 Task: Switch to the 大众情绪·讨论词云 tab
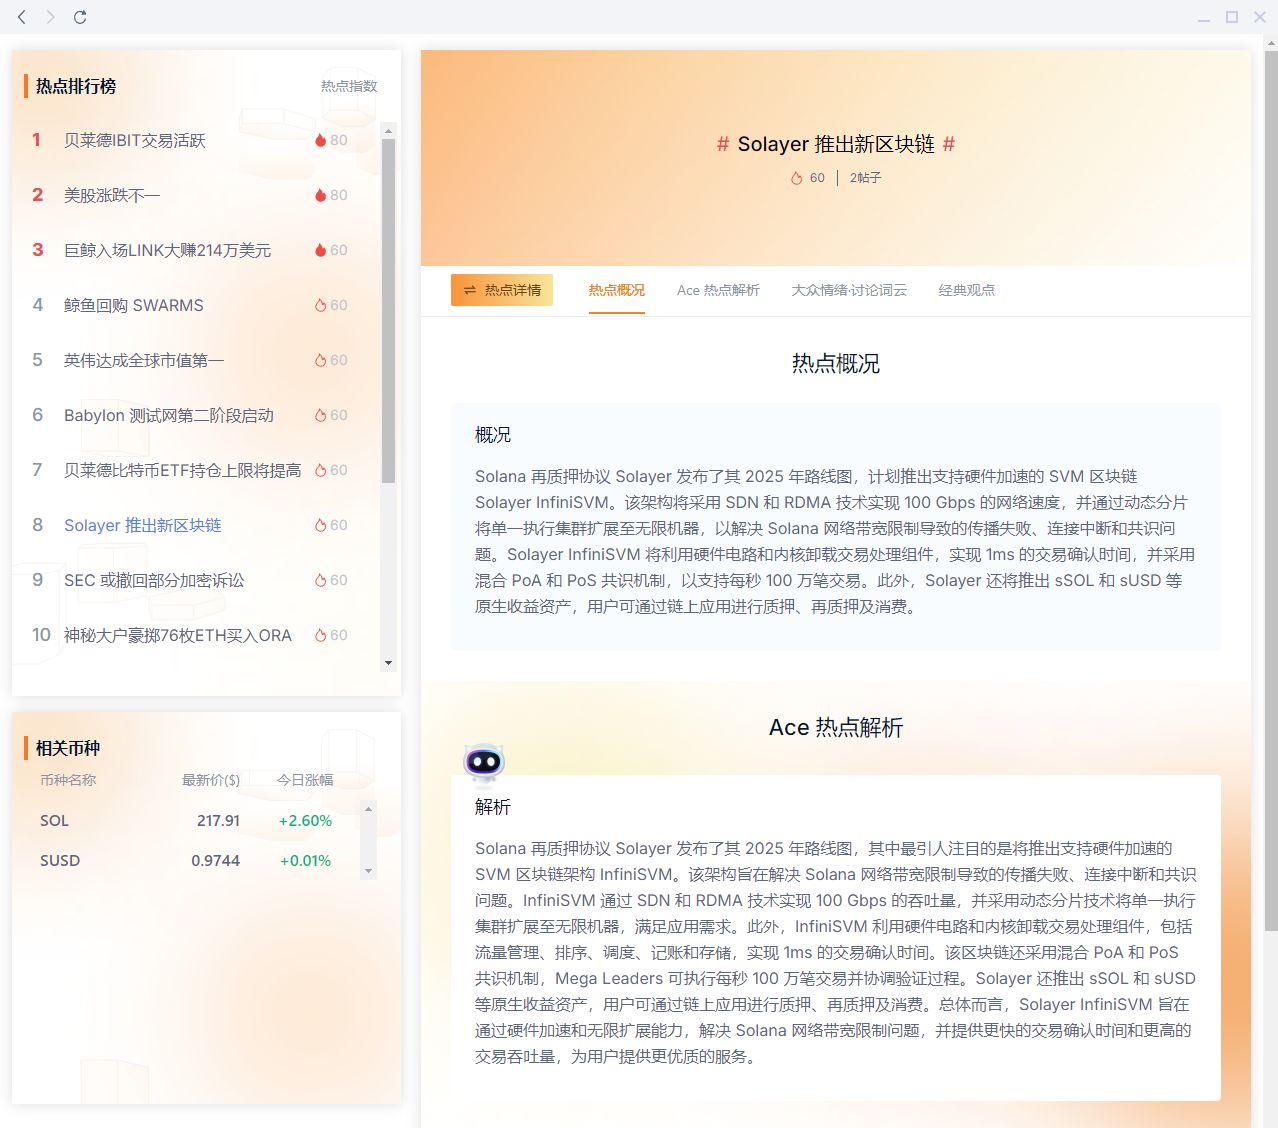pyautogui.click(x=849, y=290)
